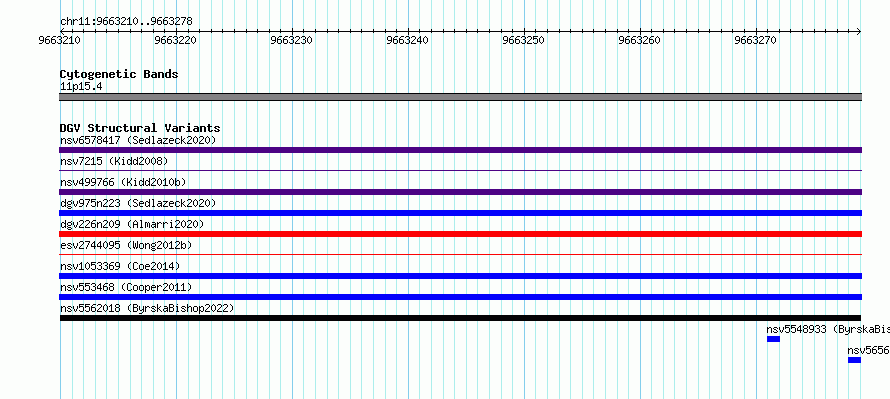This screenshot has height=399, width=890.
Task: Click the esv2744095 (Wong2012b) label
Action: [126, 245]
